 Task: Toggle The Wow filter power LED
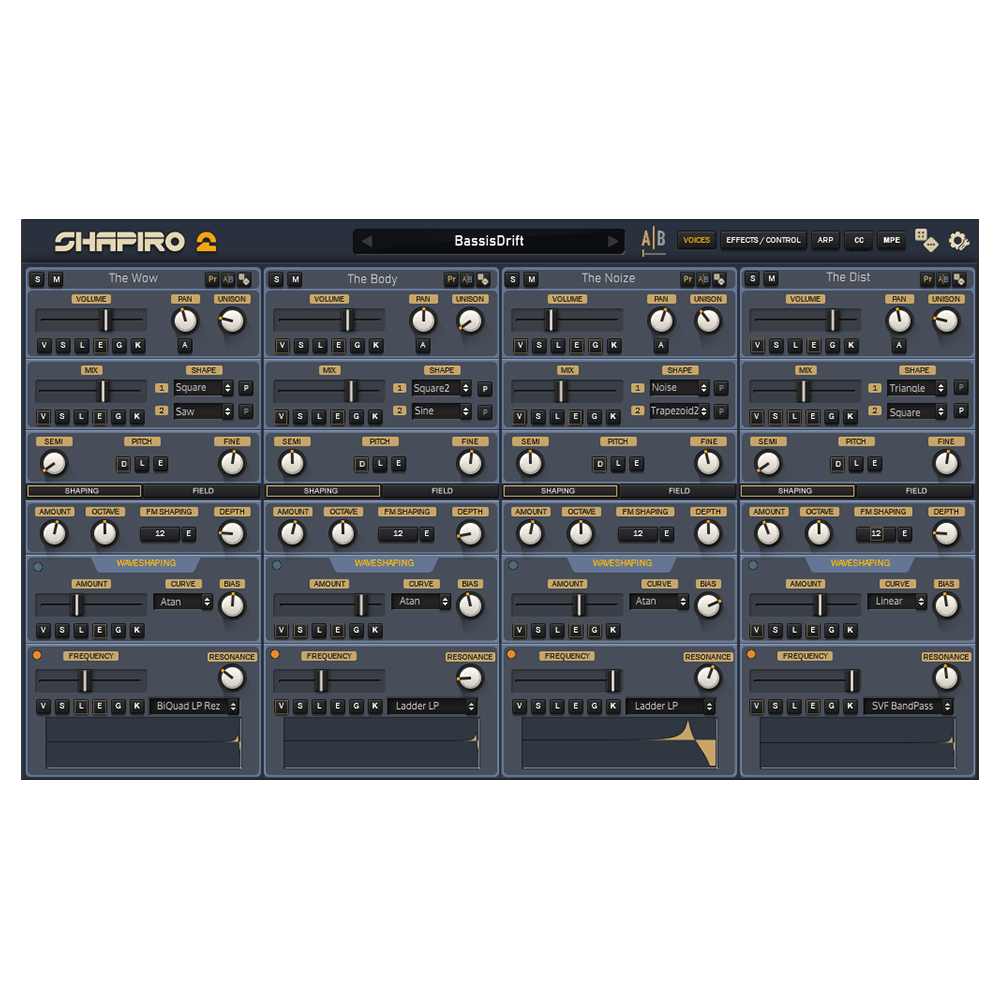coord(37,655)
